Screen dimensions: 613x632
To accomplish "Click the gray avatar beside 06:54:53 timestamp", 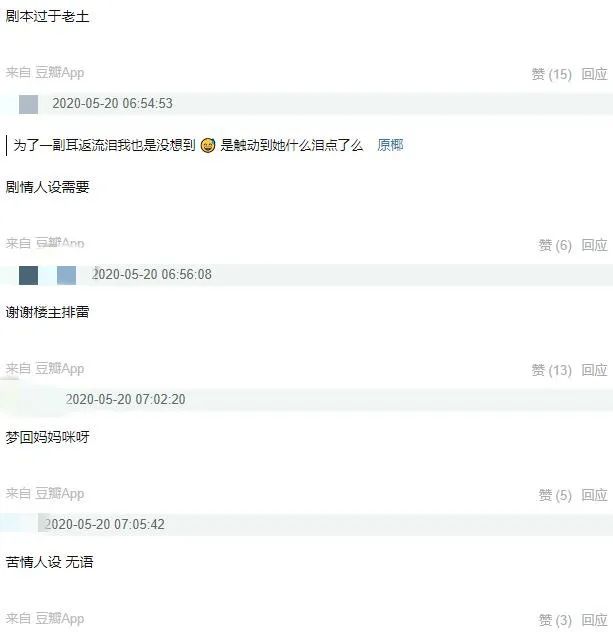I will 29,104.
